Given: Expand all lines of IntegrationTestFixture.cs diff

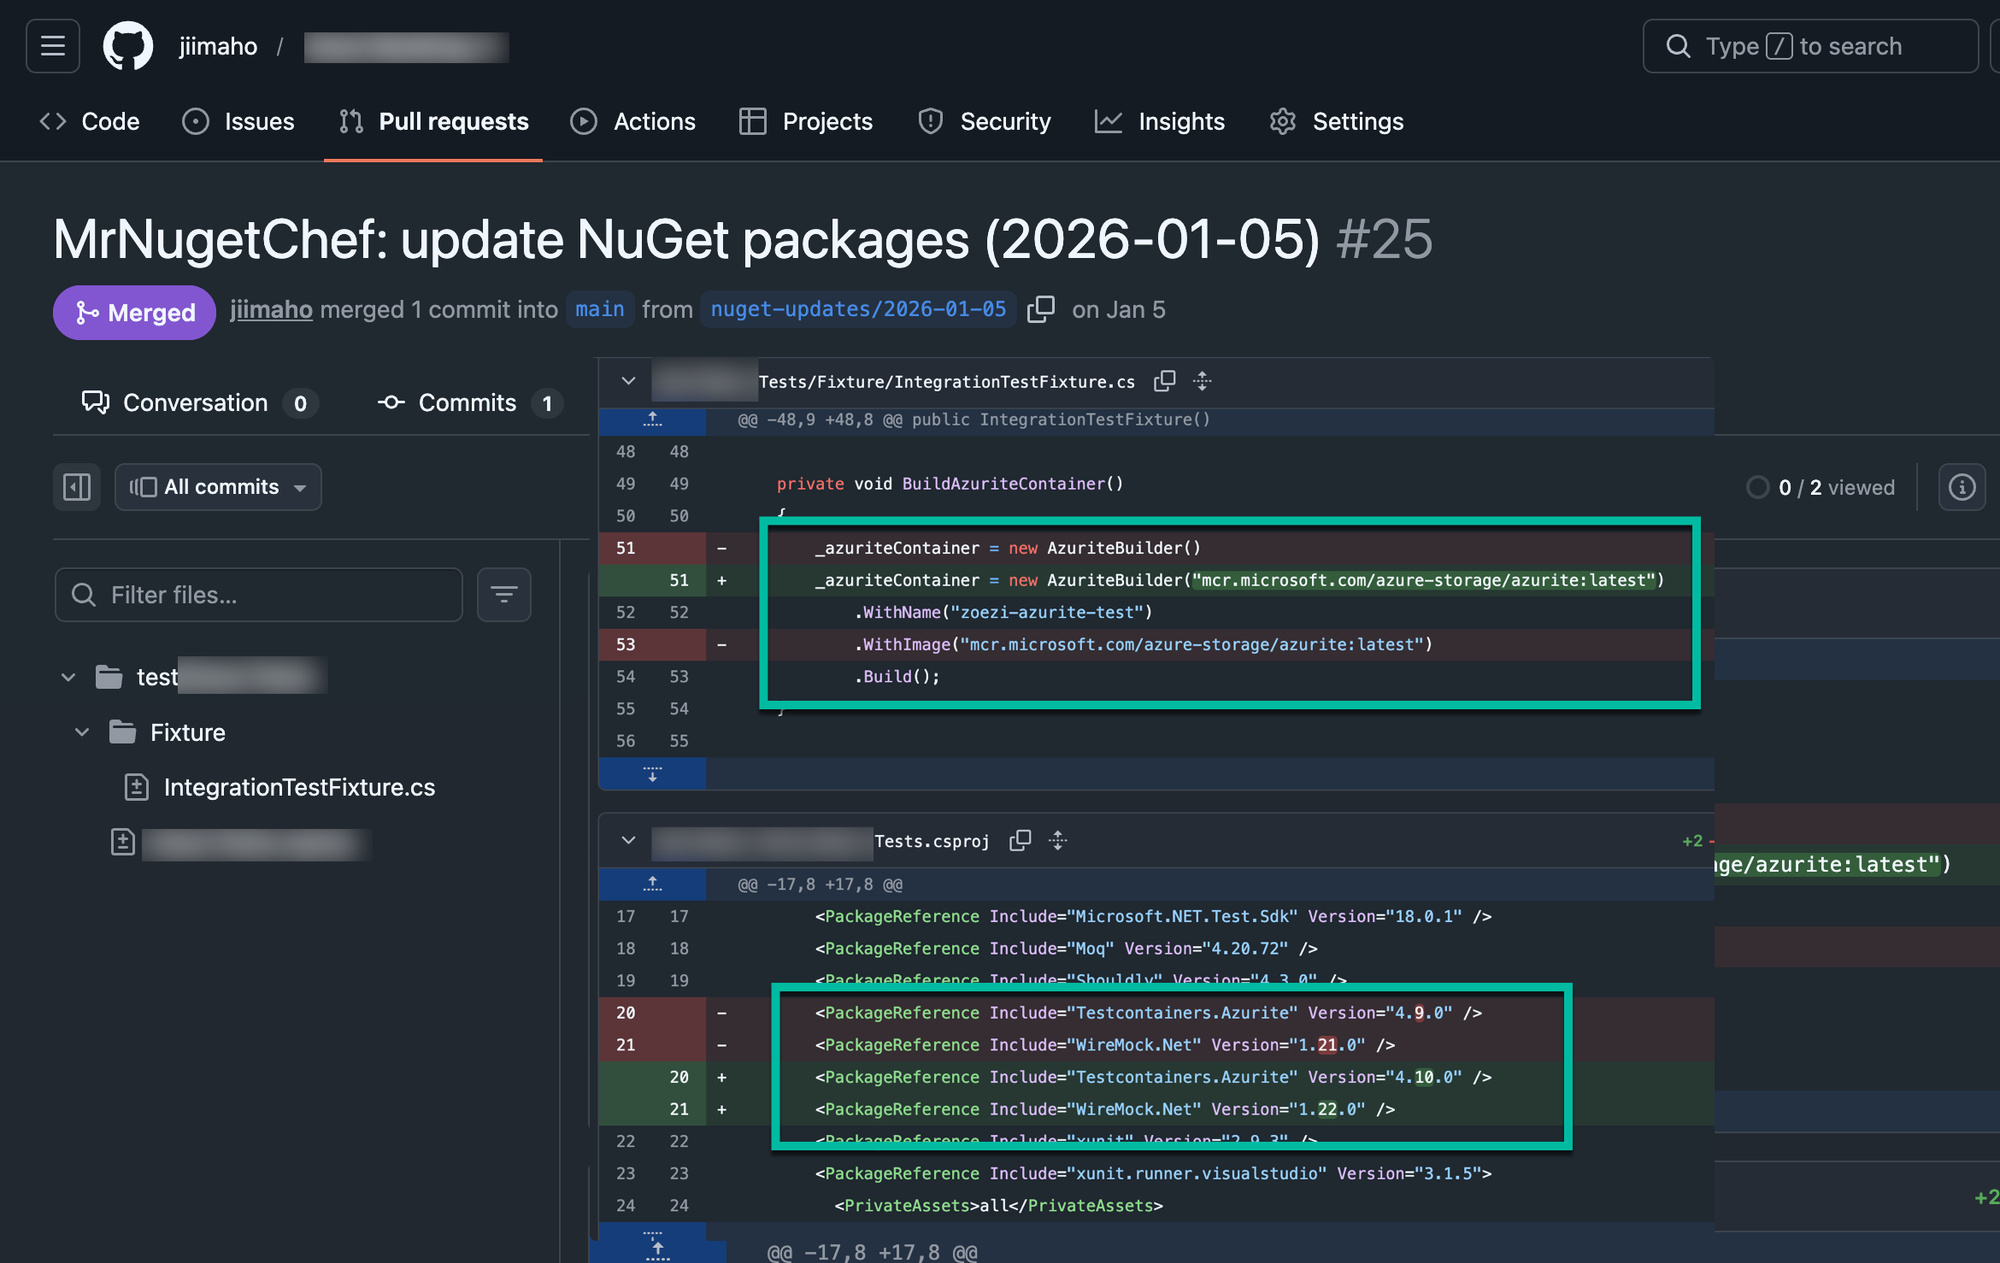Looking at the screenshot, I should click(1203, 381).
